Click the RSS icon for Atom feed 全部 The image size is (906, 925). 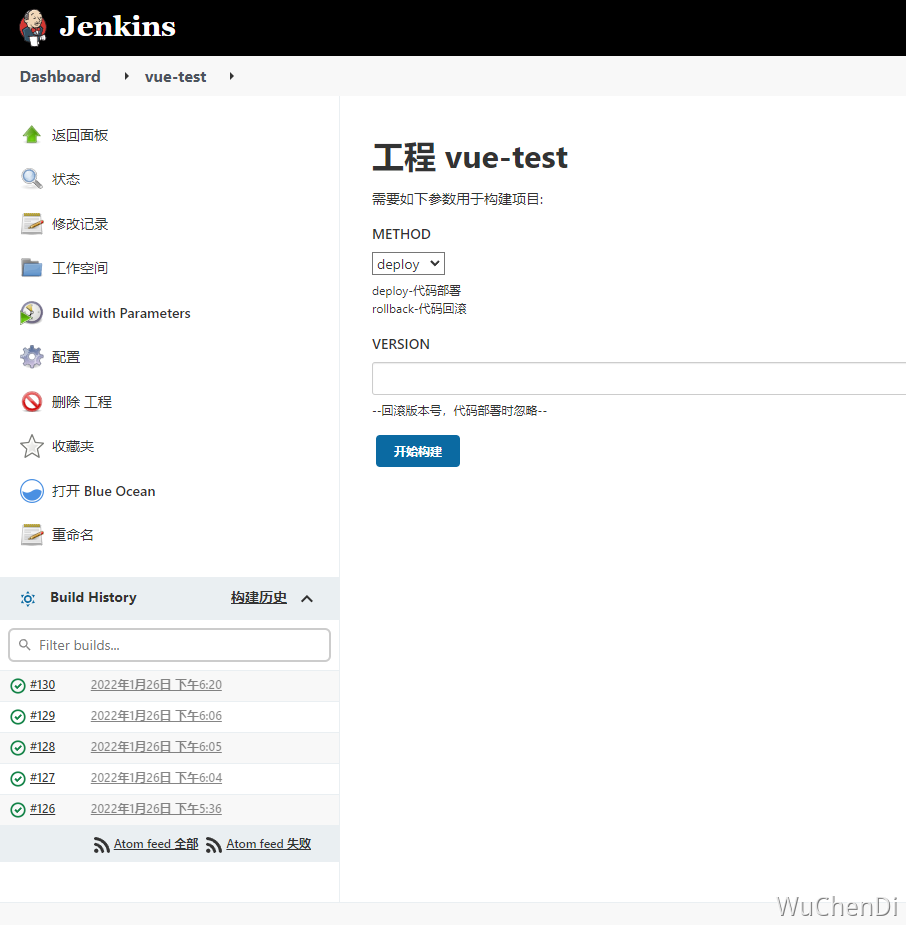tap(101, 845)
